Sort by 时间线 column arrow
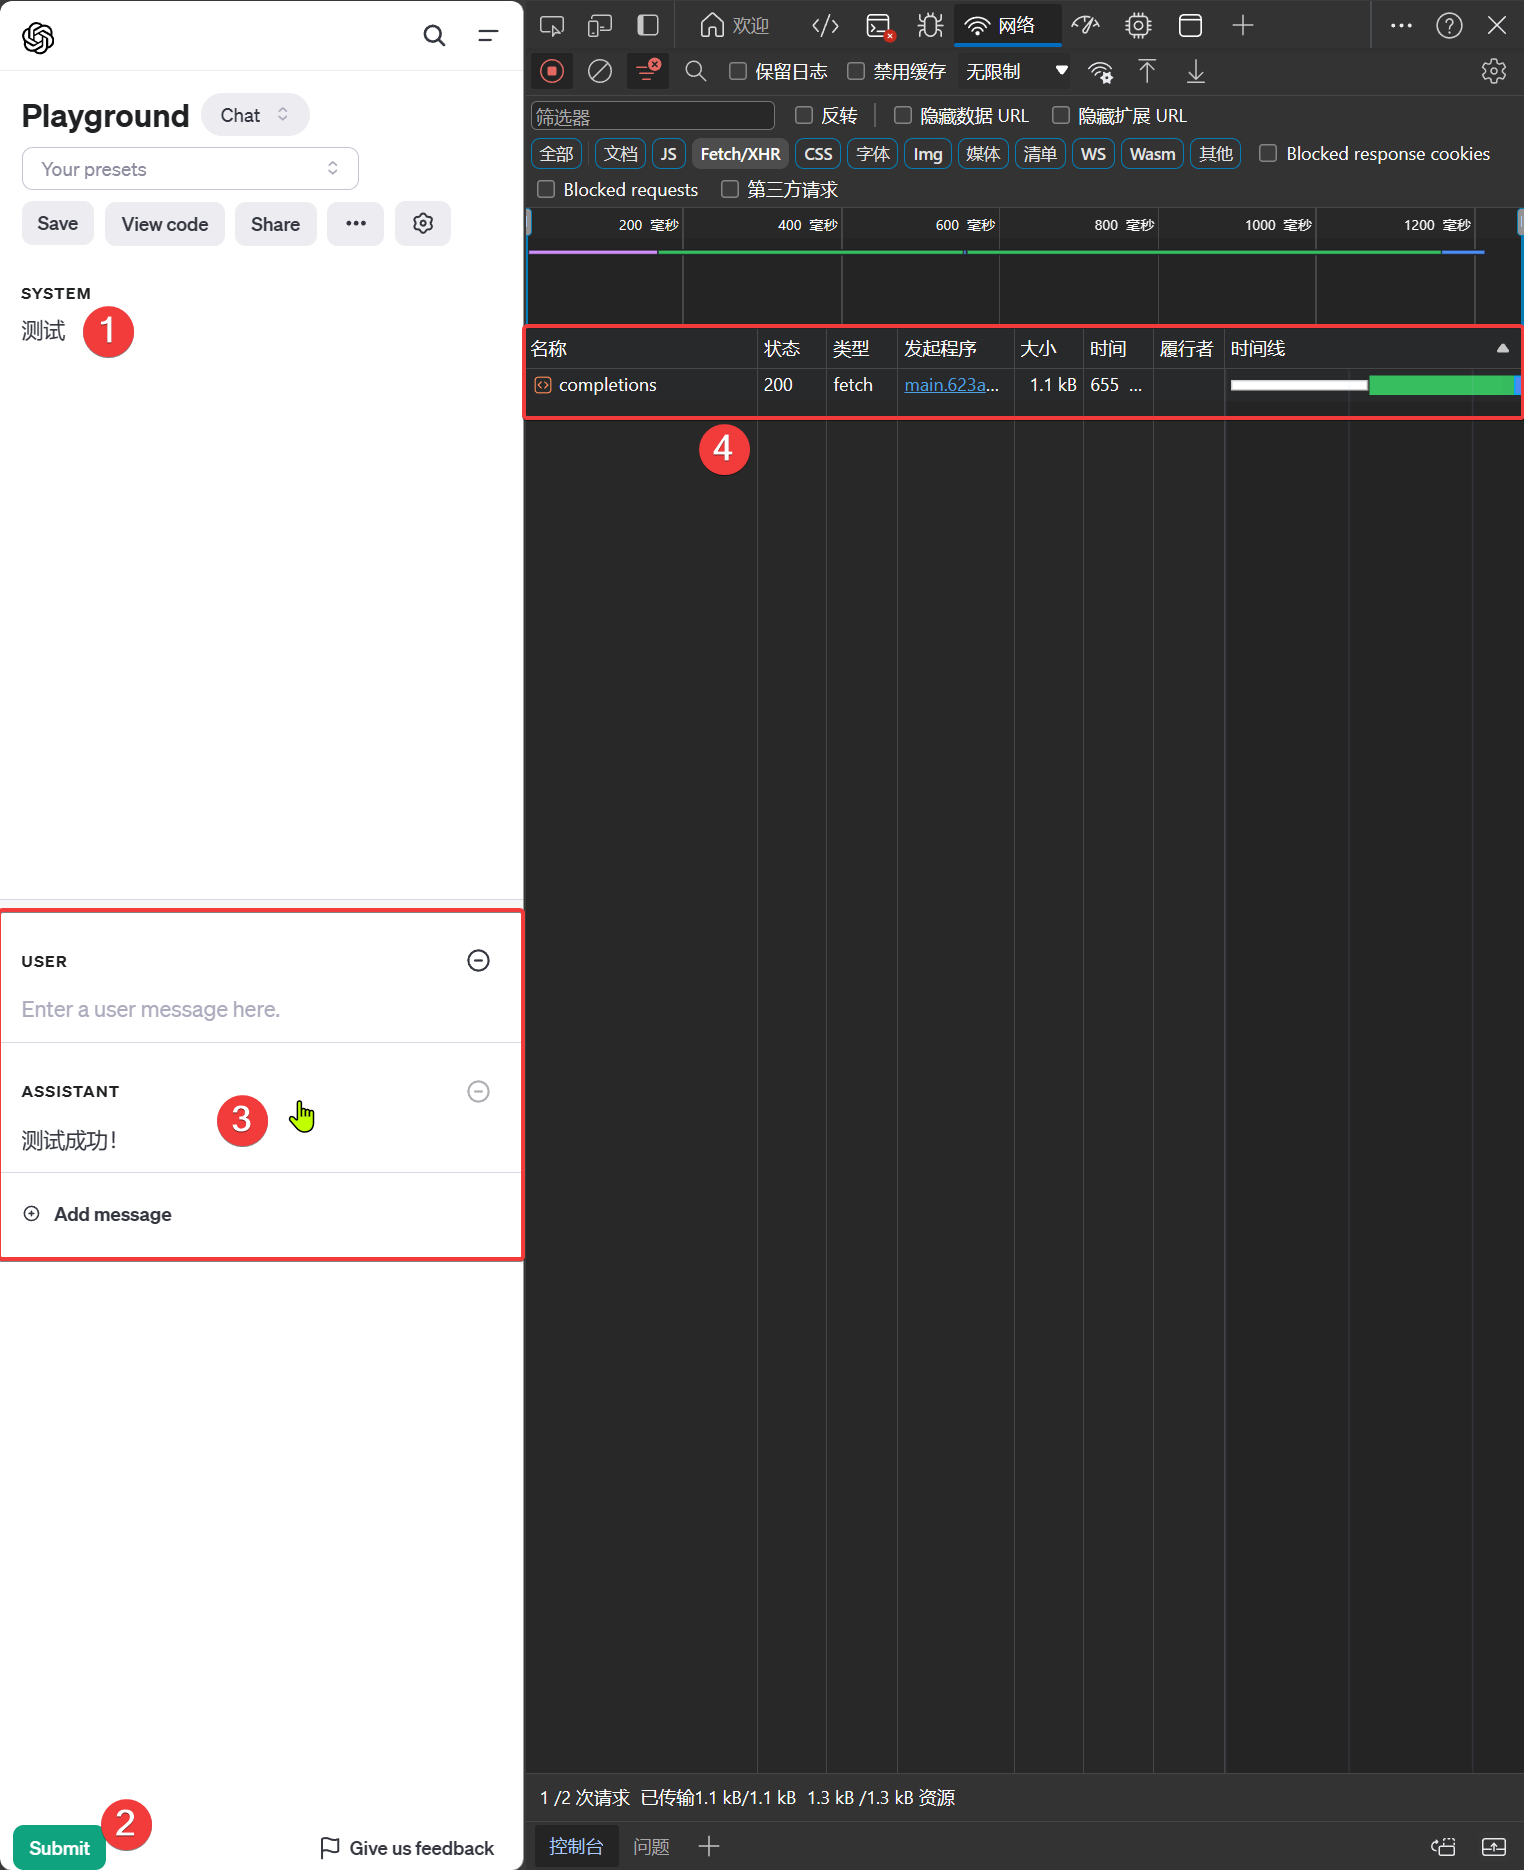Image resolution: width=1524 pixels, height=1870 pixels. click(1502, 348)
